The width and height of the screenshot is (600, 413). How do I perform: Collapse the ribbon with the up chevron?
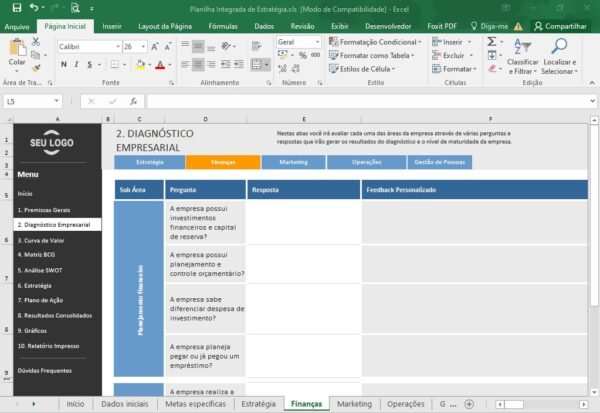coord(592,83)
